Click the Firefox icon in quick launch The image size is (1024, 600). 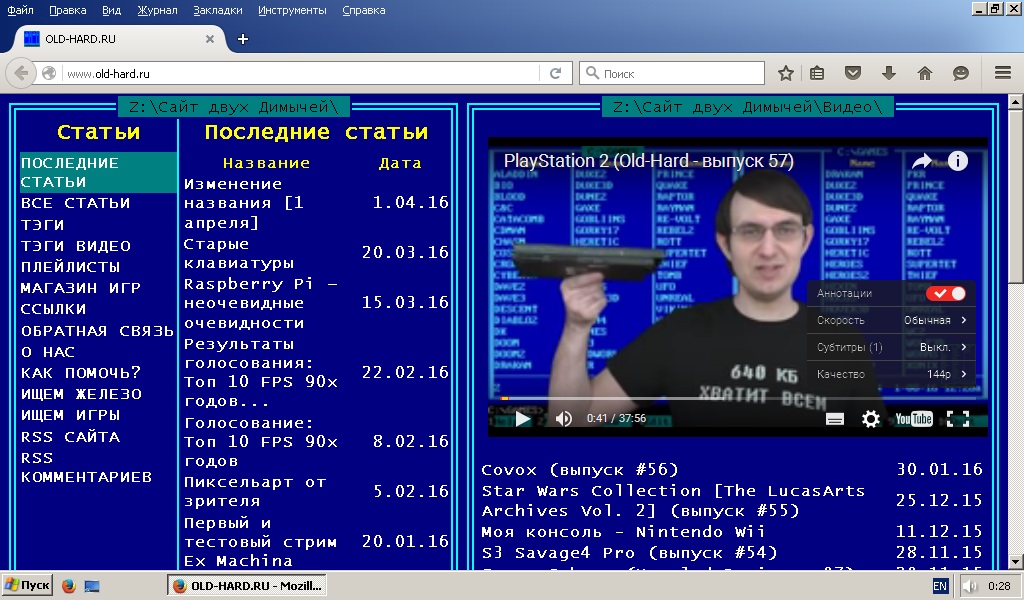(69, 586)
